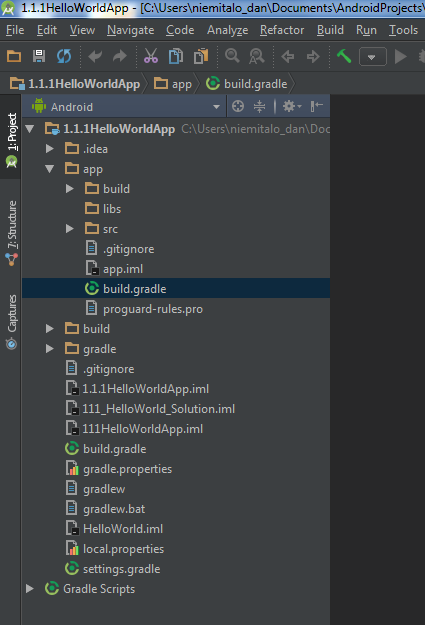The image size is (425, 625).
Task: Open the Captures side tab
Action: point(11,322)
